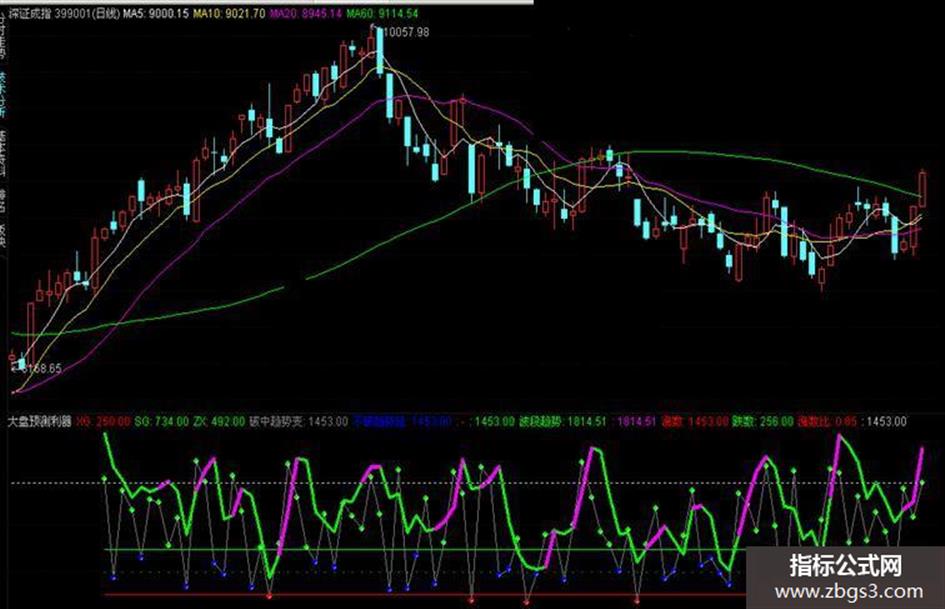This screenshot has height=609, width=945.
Task: Click the tall cyan candlestick at the peak
Action: click(380, 51)
